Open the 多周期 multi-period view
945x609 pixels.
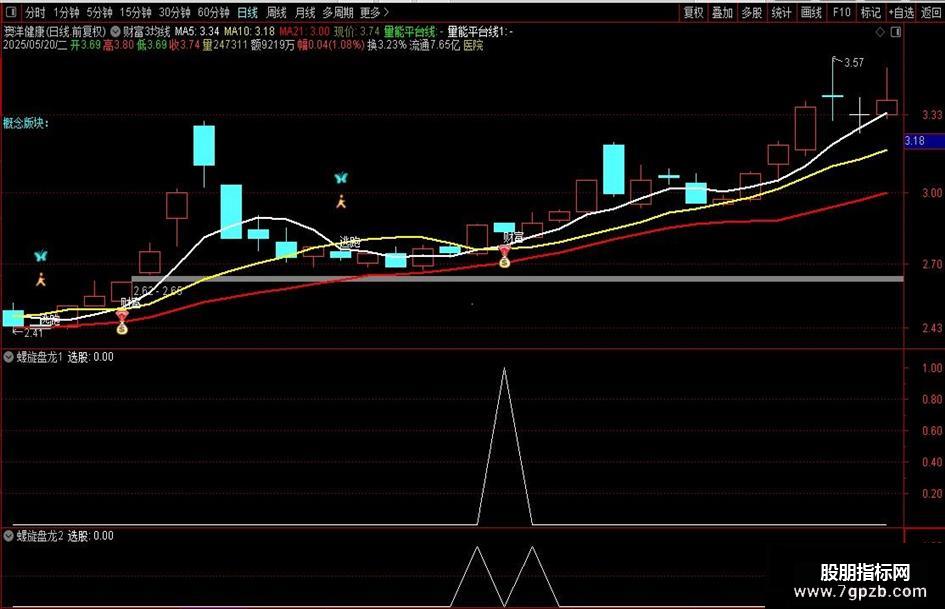pyautogui.click(x=338, y=12)
